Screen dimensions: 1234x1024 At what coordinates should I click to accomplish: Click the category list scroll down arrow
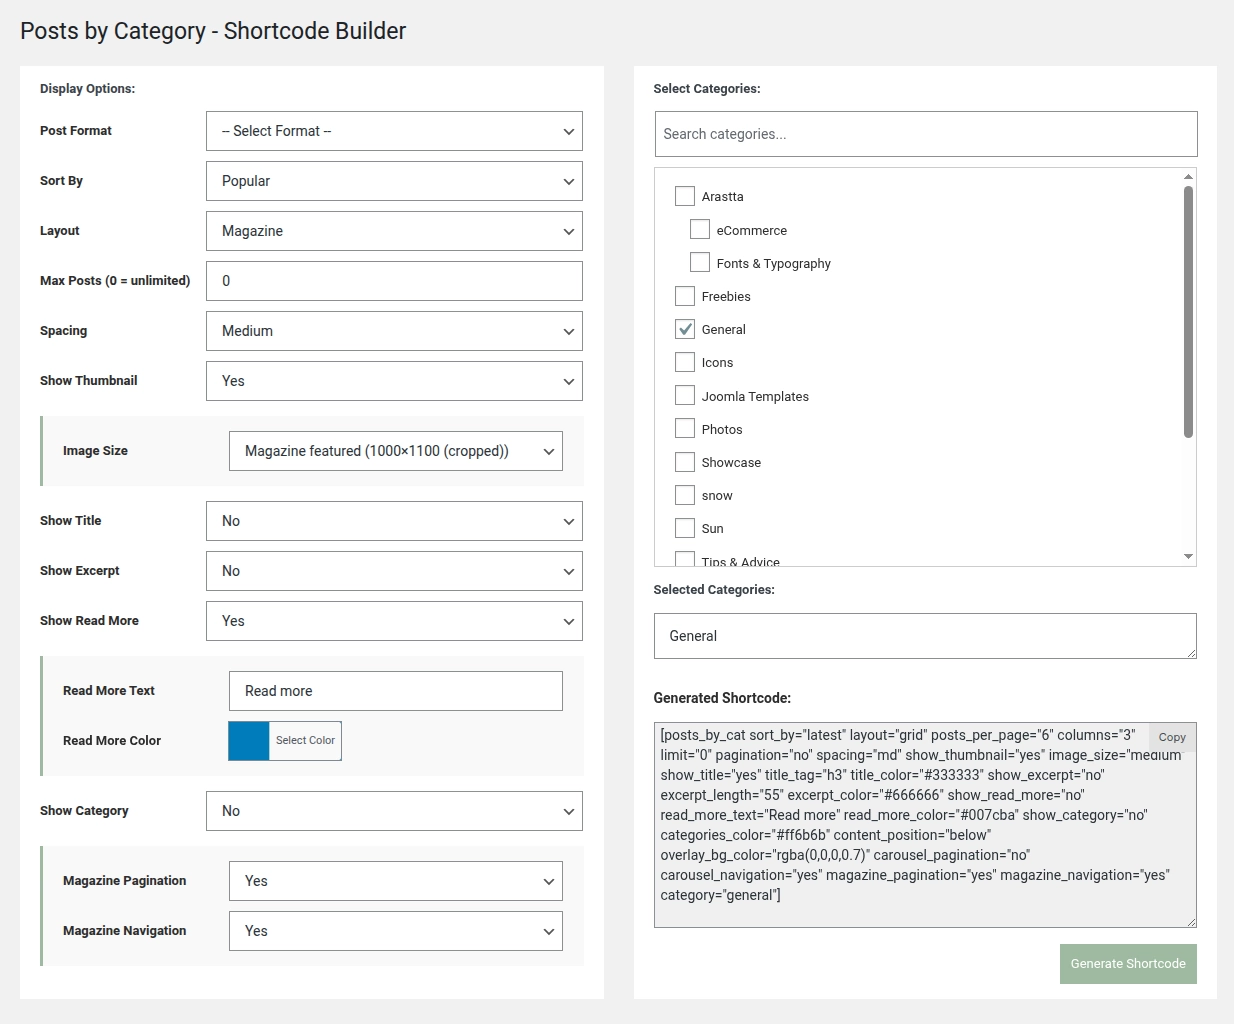[1188, 556]
